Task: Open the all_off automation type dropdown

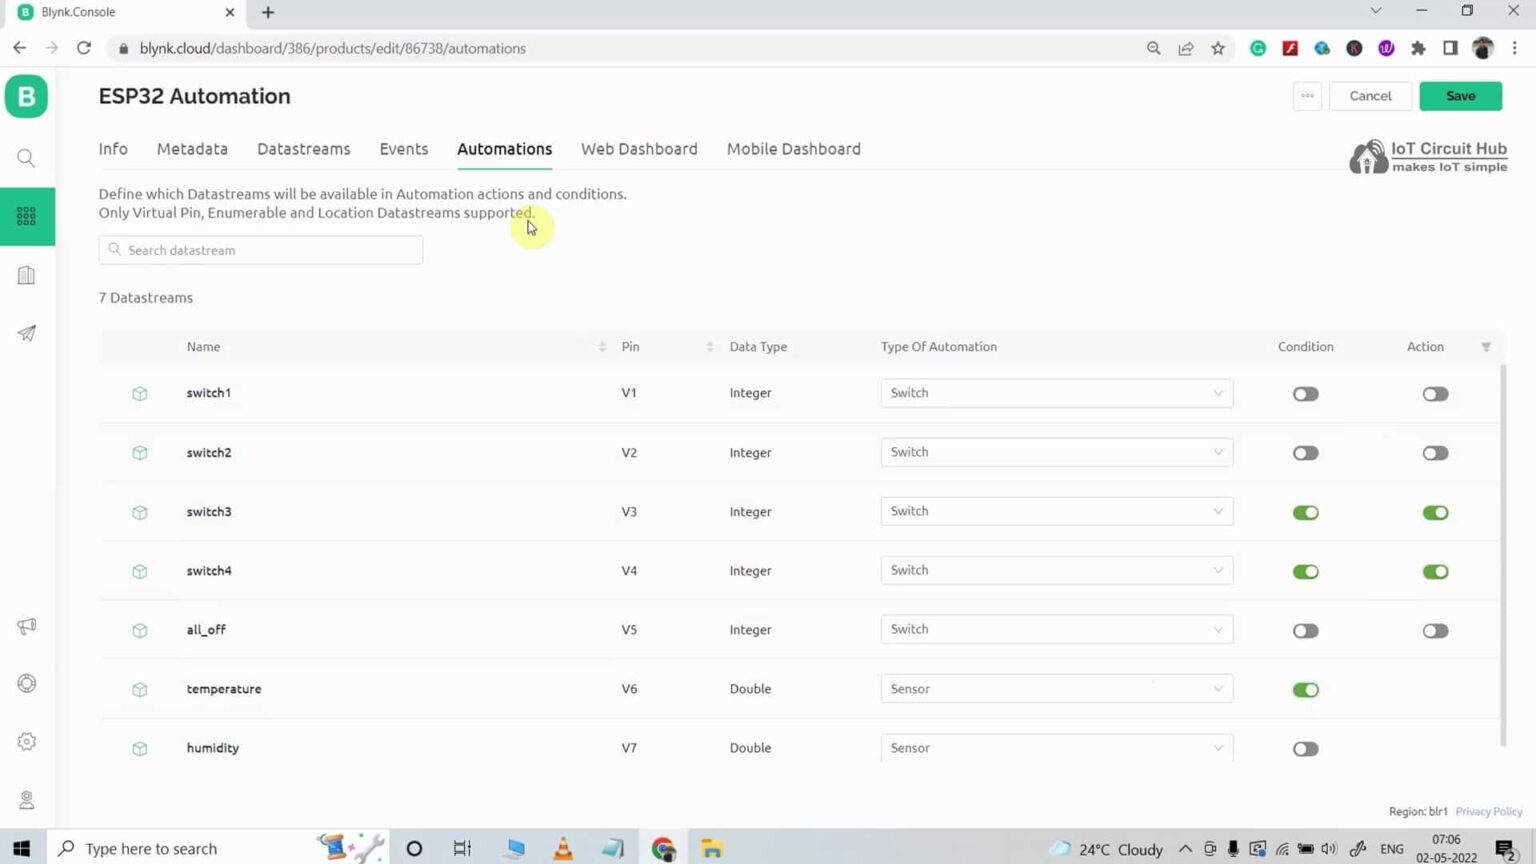Action: pos(1056,629)
